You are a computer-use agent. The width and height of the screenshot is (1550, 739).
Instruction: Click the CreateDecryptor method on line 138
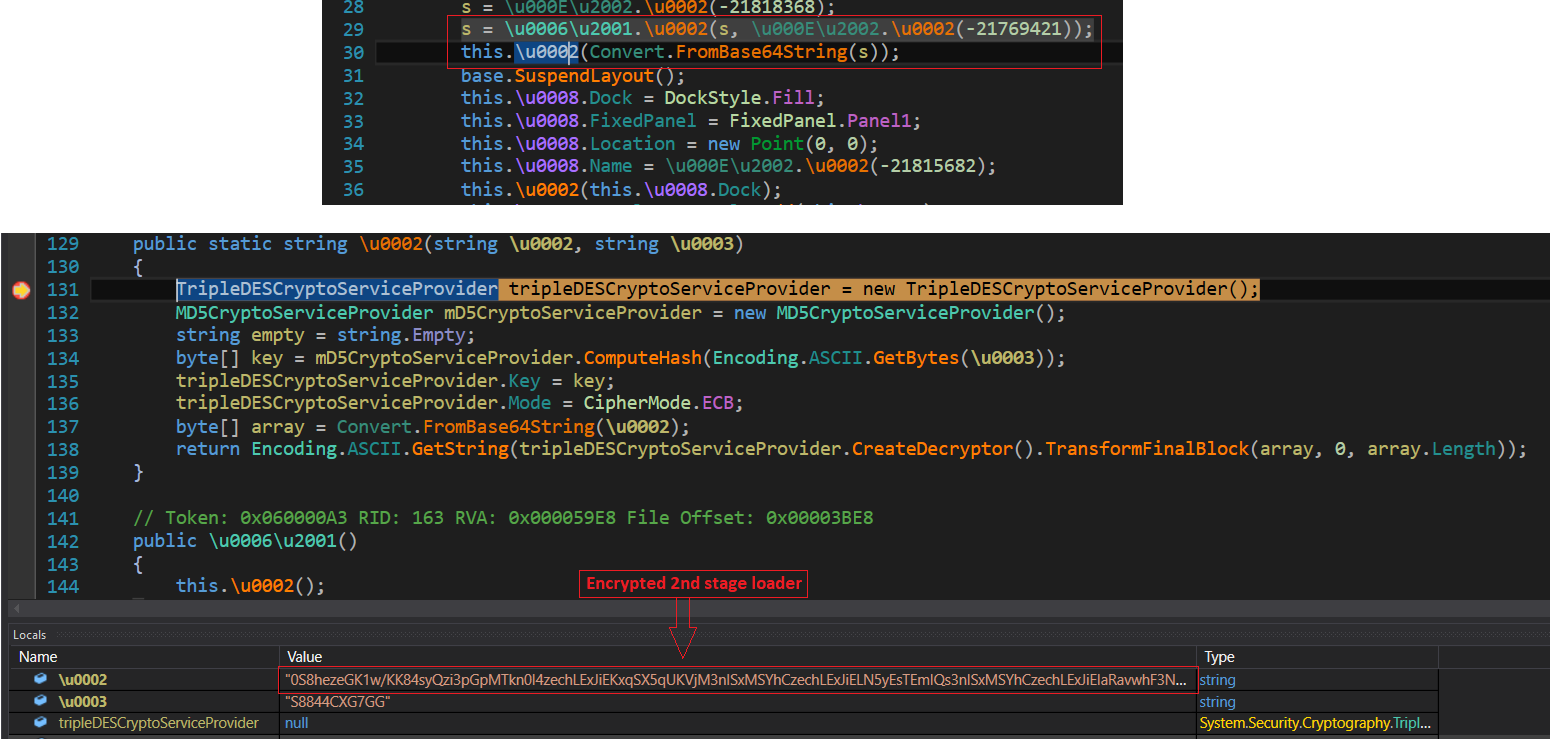932,449
